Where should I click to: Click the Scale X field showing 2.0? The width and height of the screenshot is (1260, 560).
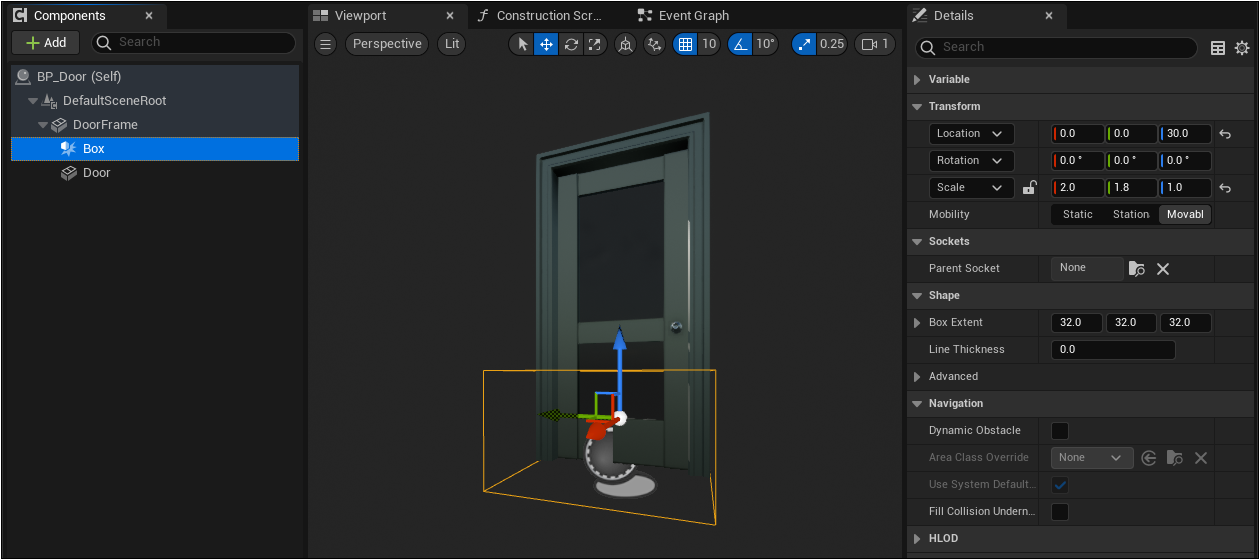(x=1078, y=187)
